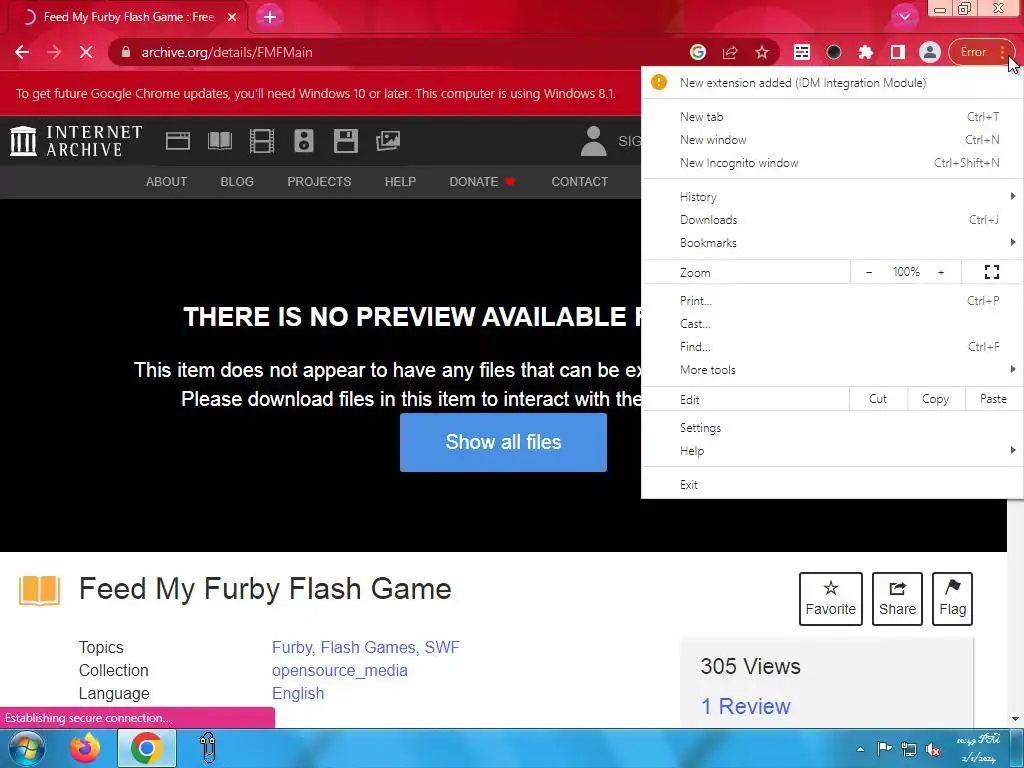Viewport: 1024px width, 768px height.
Task: Favorite this item with the star button
Action: point(831,599)
